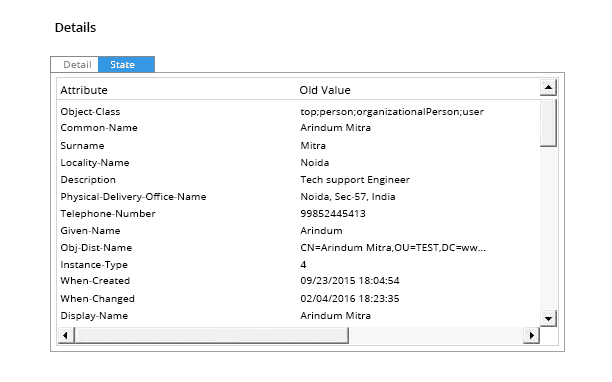The height and width of the screenshot is (382, 612).
Task: Select the Instance-Type attribute
Action: [x=94, y=265]
